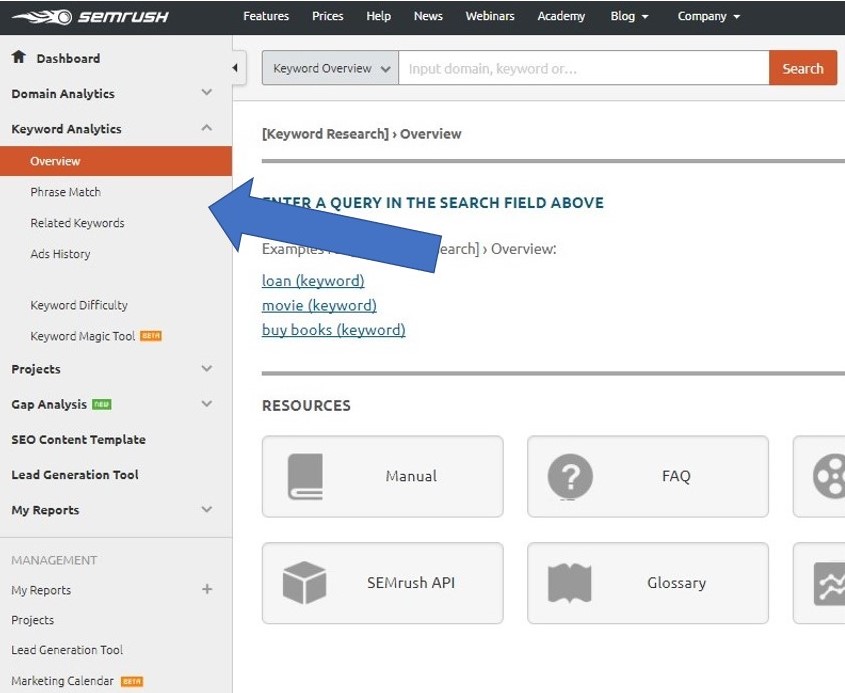The width and height of the screenshot is (845, 693).
Task: Open the FAQ question mark card
Action: (648, 476)
